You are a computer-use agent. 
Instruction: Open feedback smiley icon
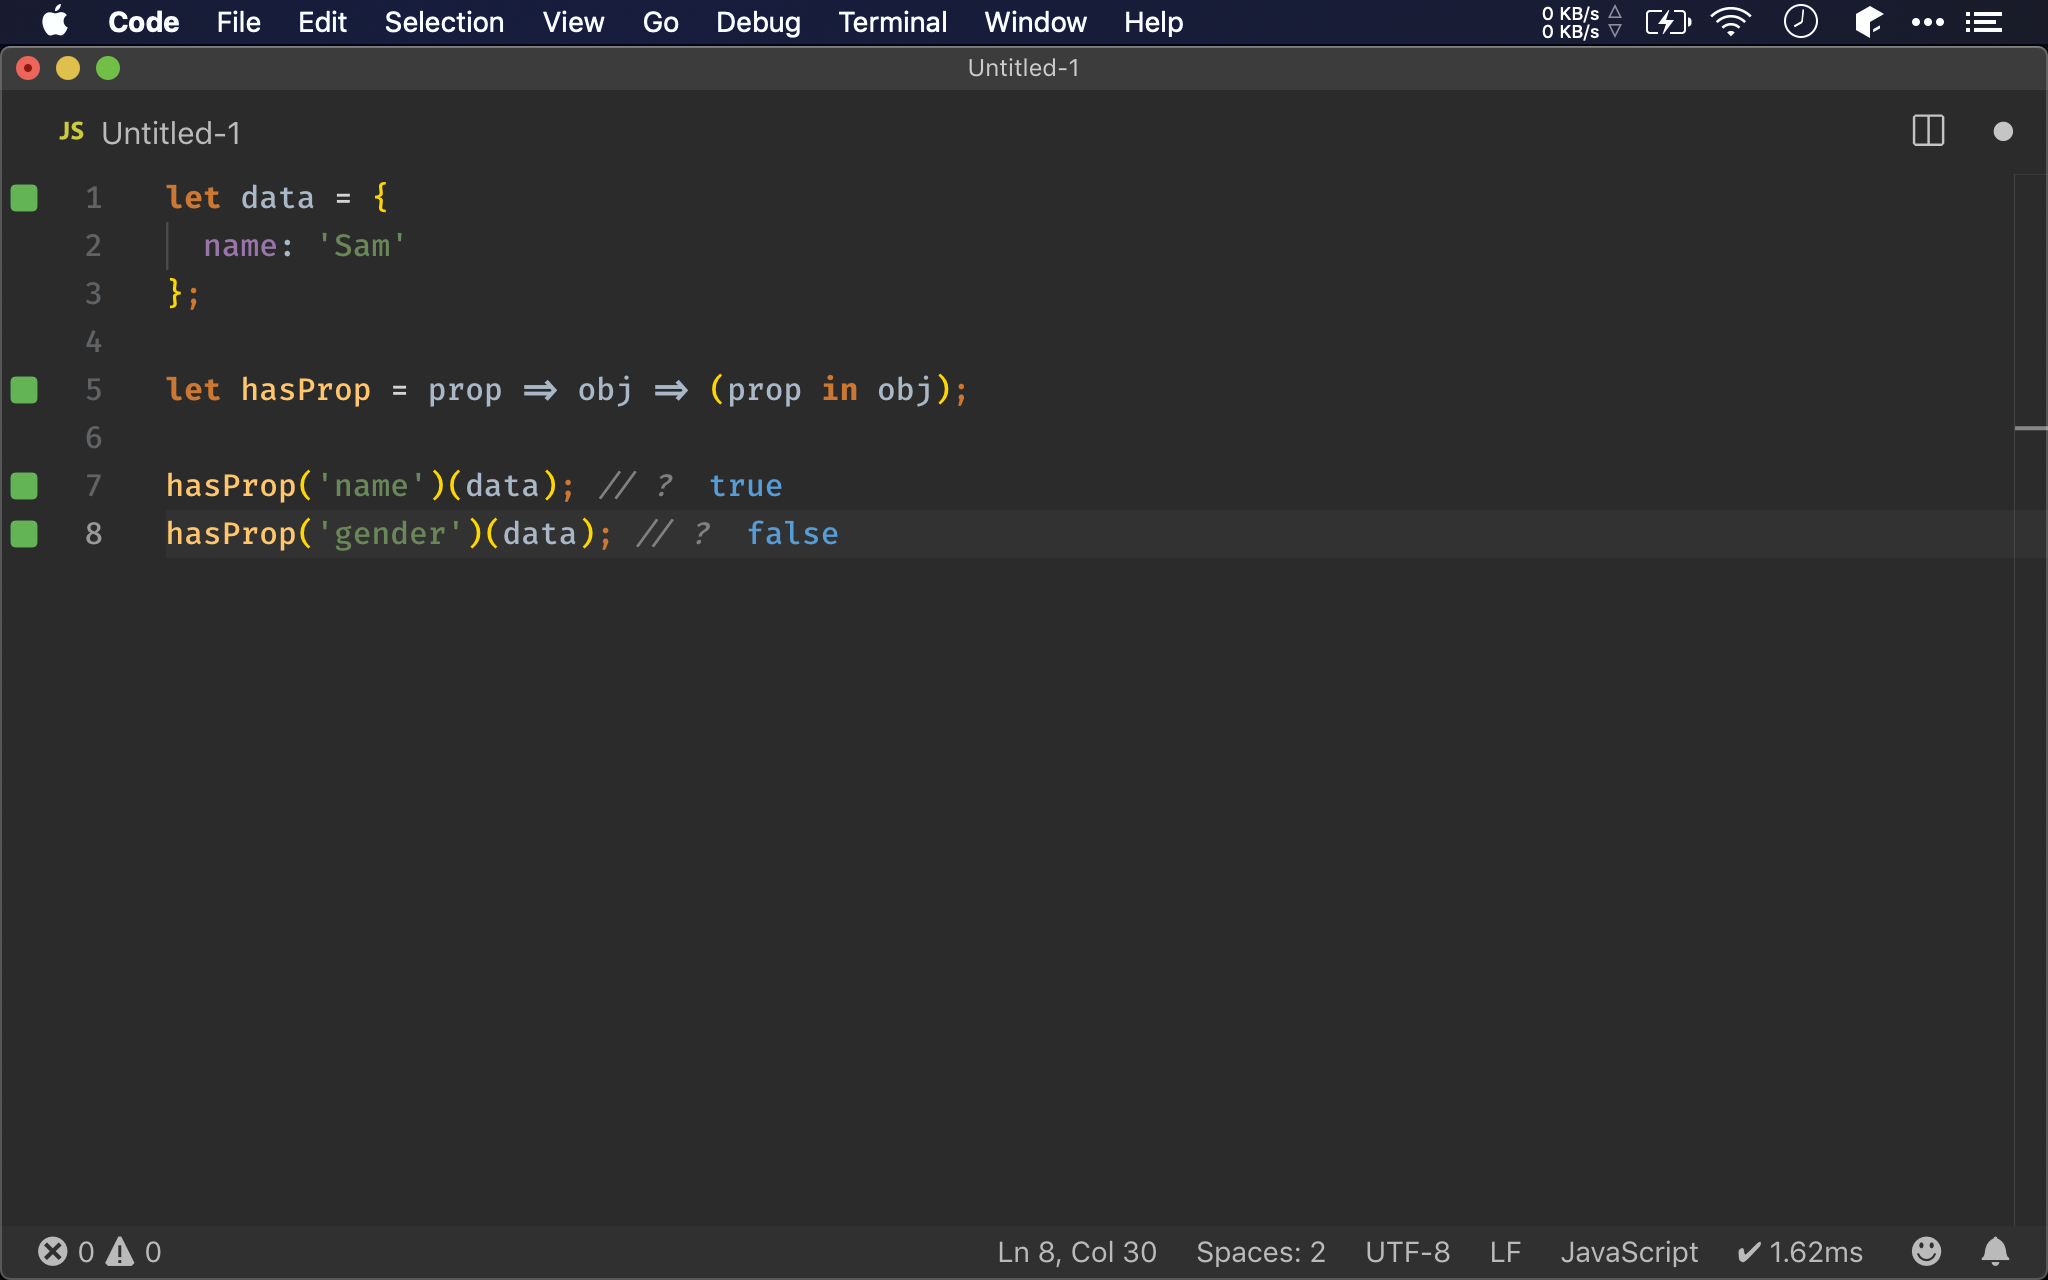tap(1926, 1251)
